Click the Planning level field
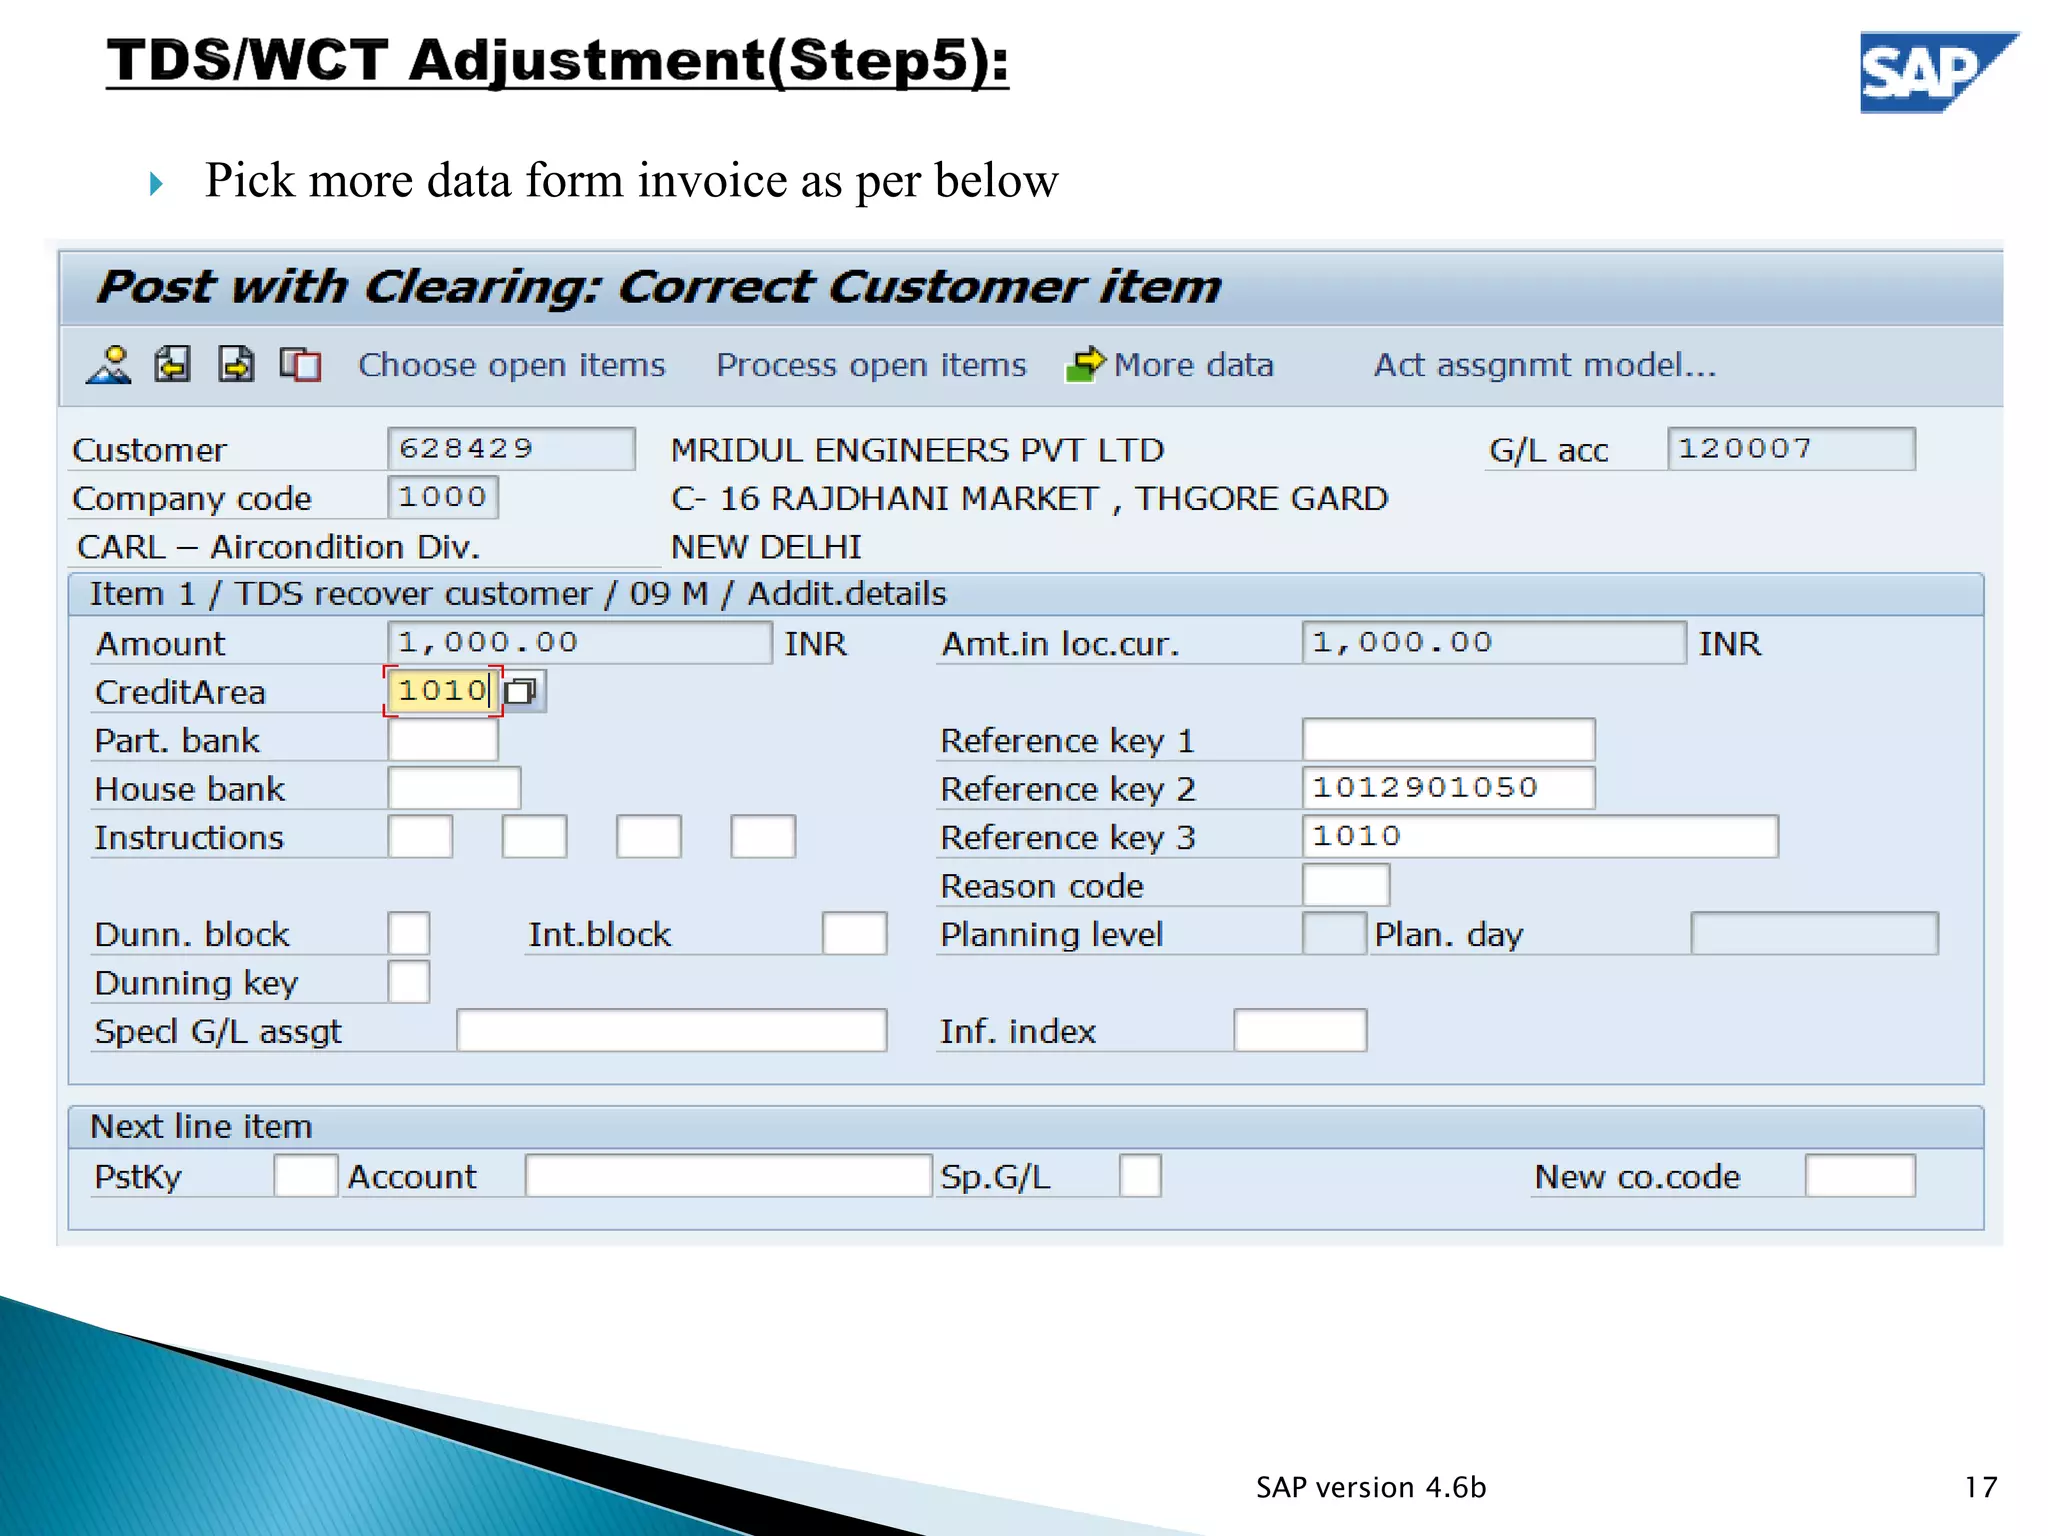This screenshot has height=1536, width=2048. pos(1335,934)
